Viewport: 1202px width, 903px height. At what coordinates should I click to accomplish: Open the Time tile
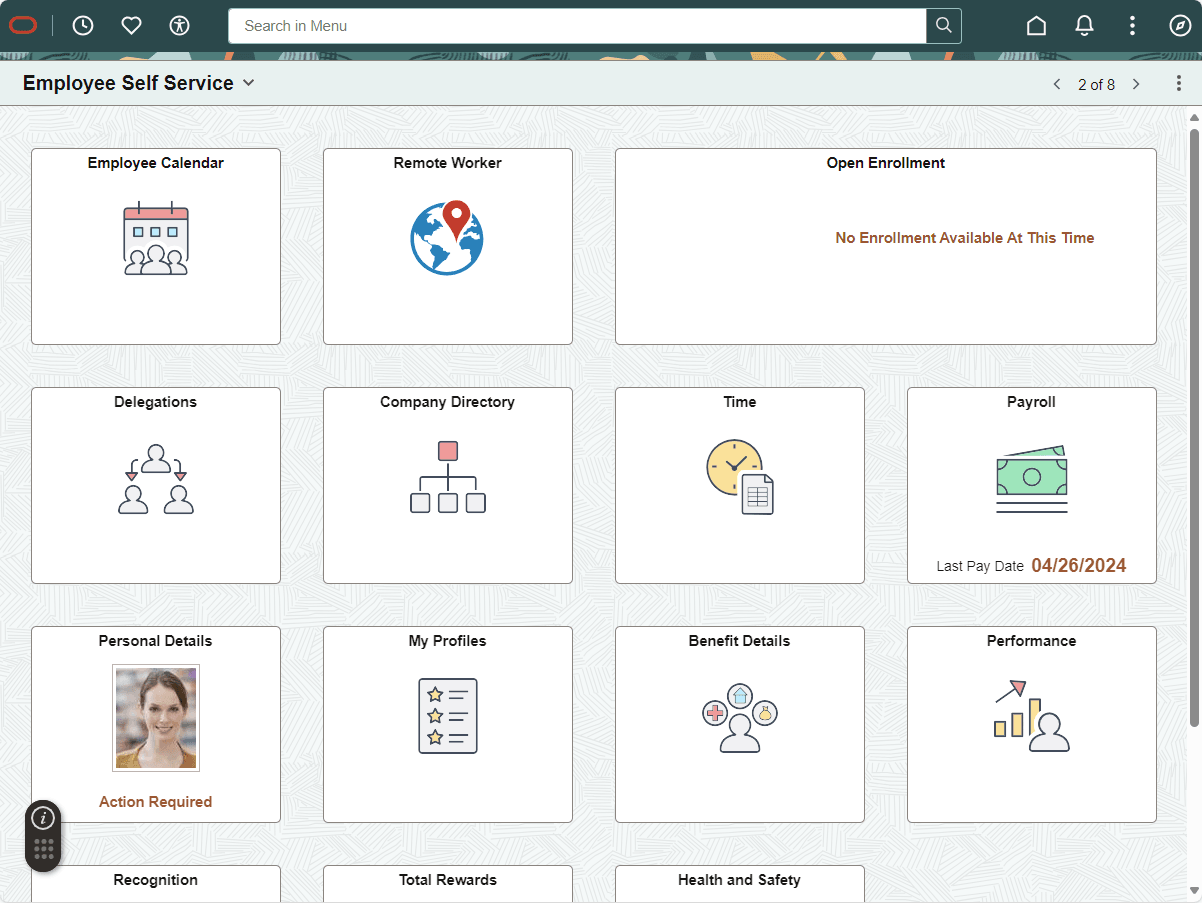[739, 485]
